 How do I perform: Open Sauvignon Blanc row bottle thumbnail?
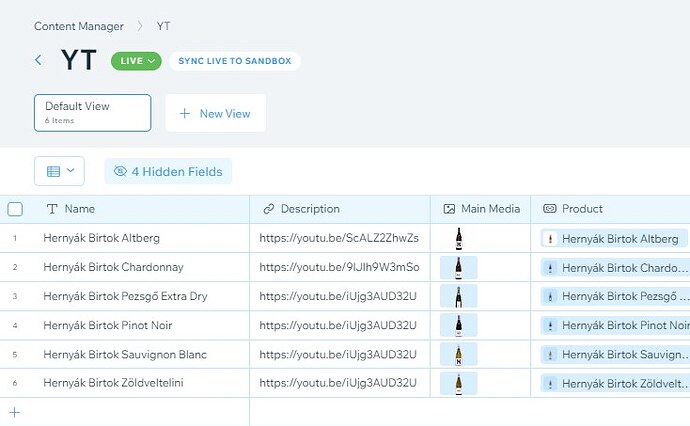coord(459,355)
